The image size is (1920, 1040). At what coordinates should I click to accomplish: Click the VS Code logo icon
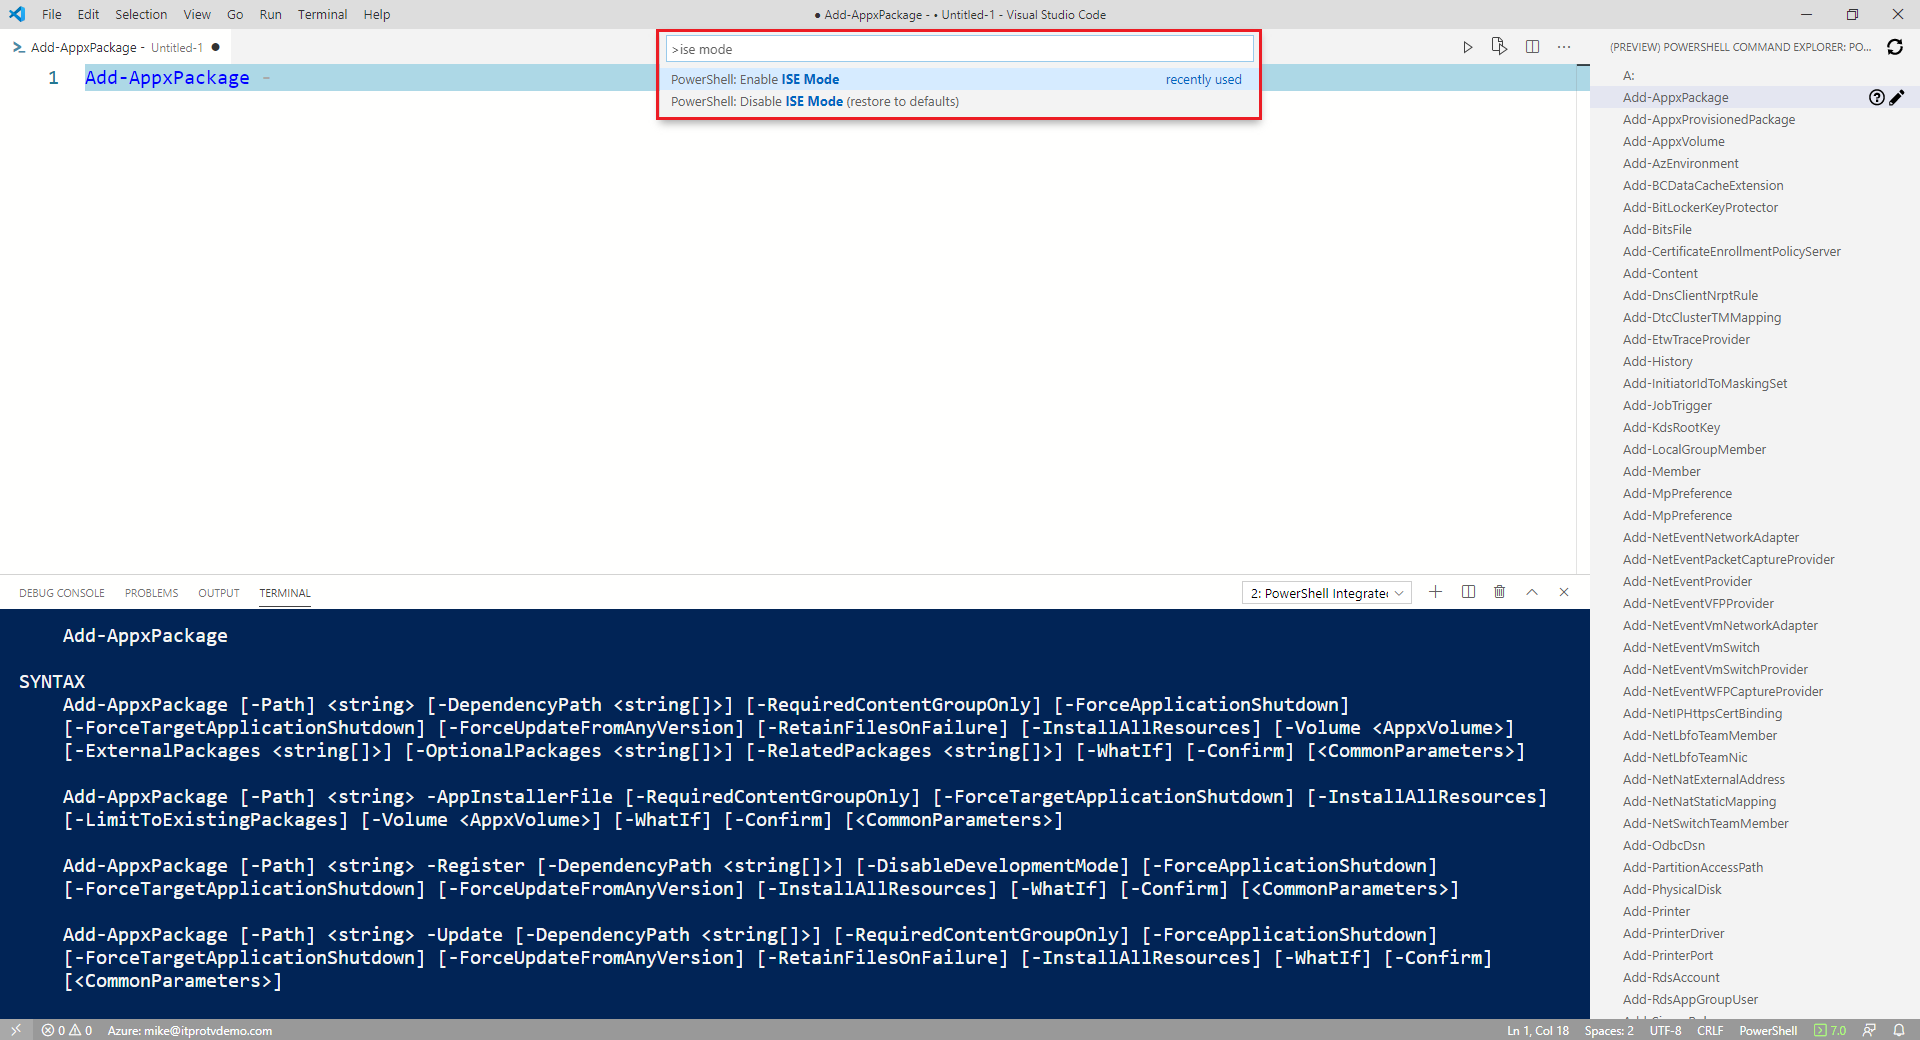17,14
